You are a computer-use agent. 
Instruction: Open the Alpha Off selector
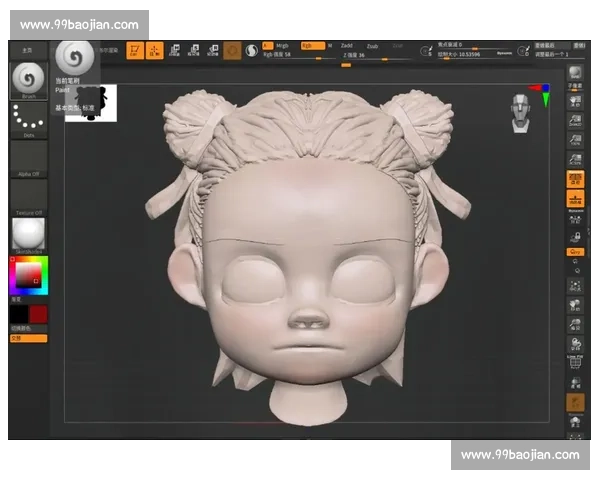(x=28, y=160)
